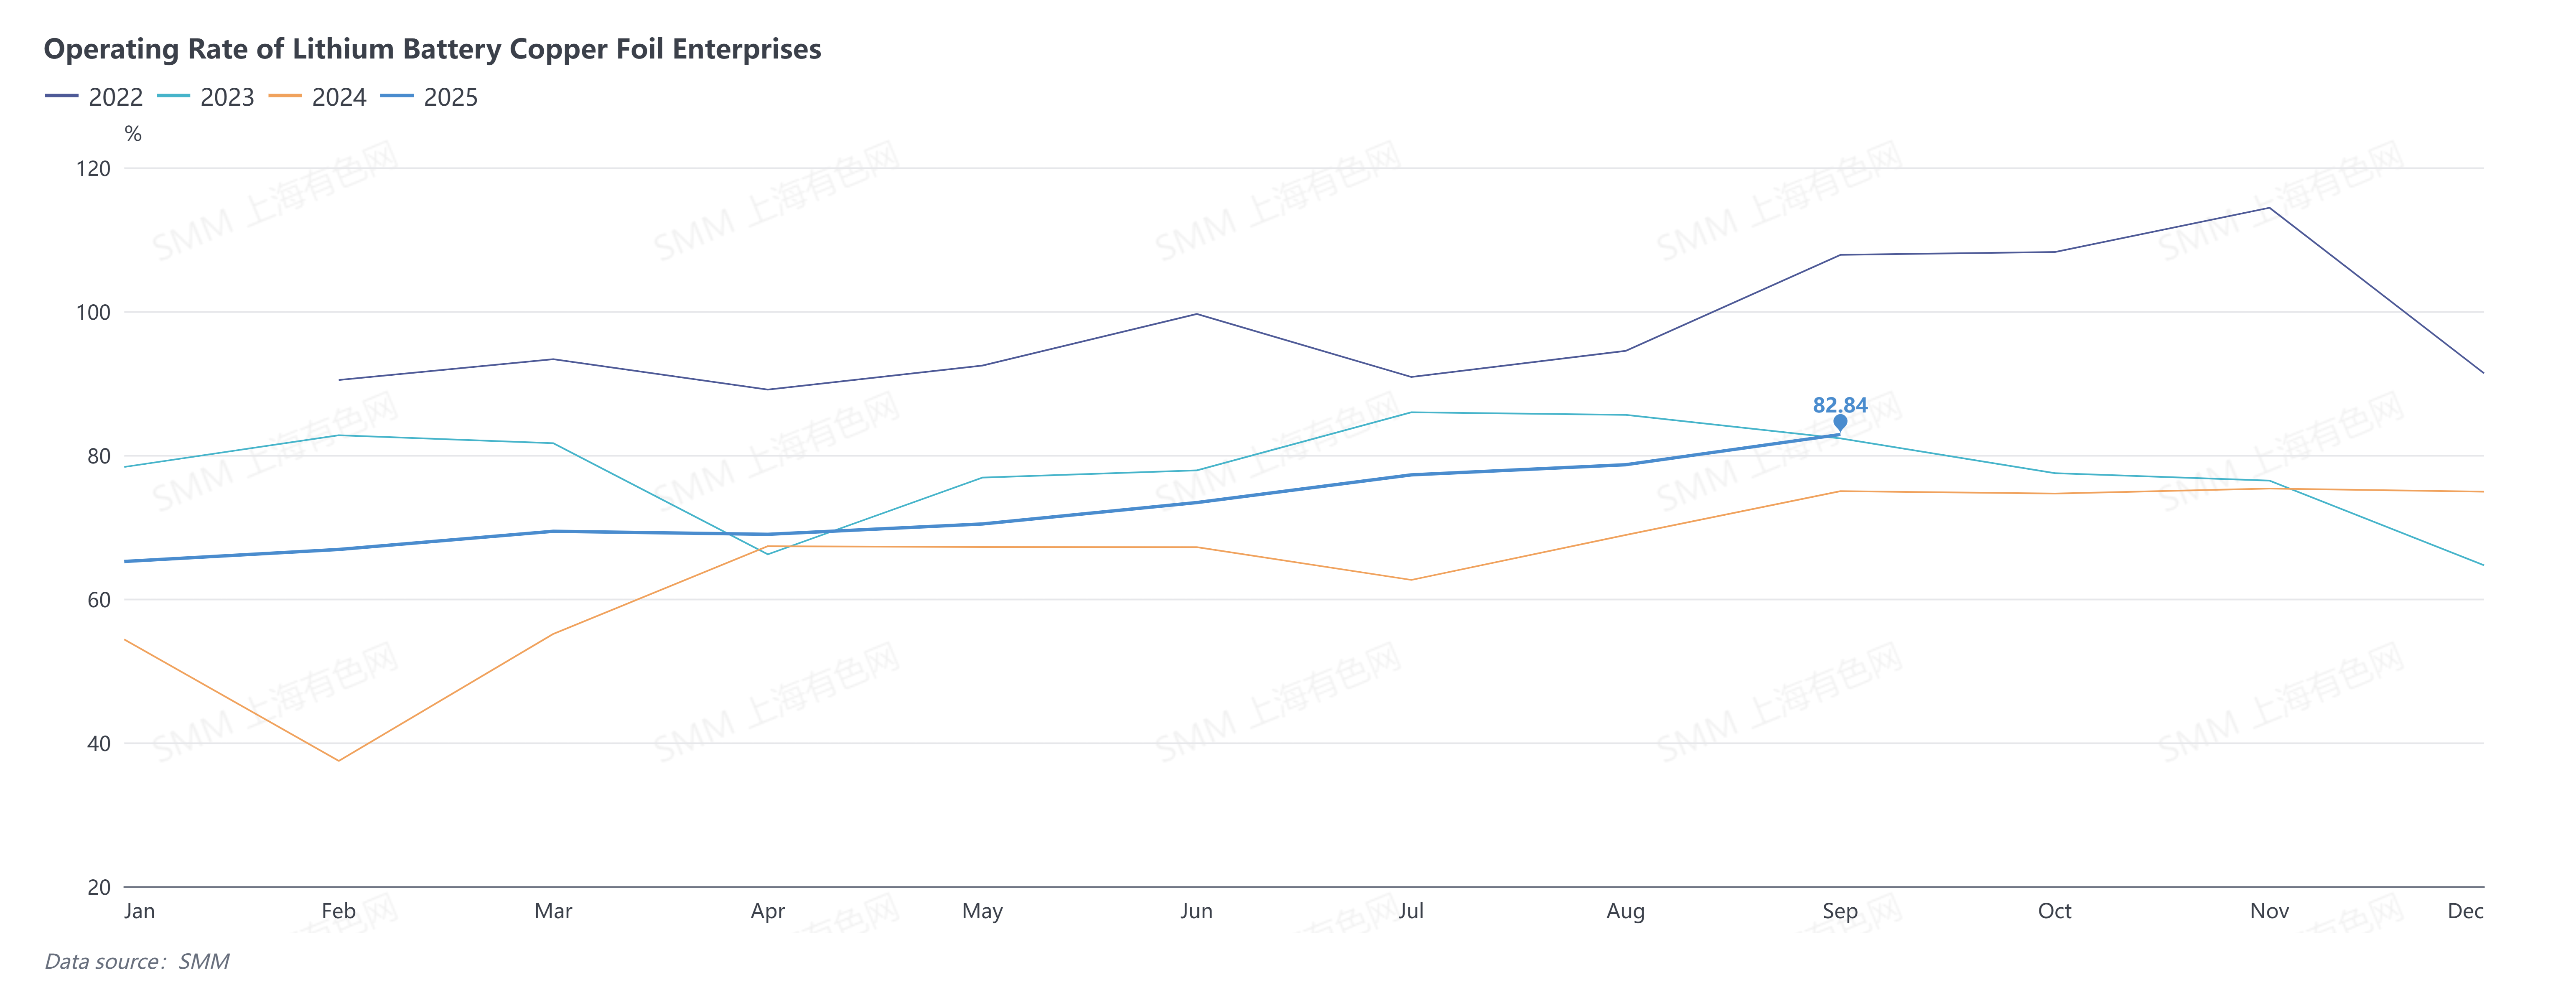
Task: Click the Dec label at the axis end
Action: pos(2465,911)
